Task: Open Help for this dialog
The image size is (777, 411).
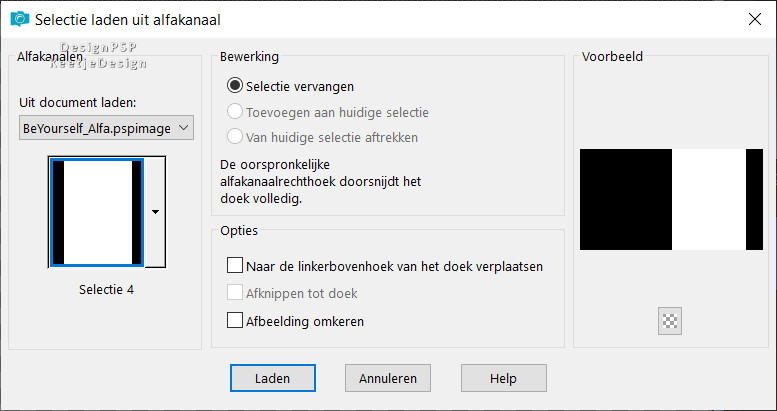Action: click(x=503, y=378)
